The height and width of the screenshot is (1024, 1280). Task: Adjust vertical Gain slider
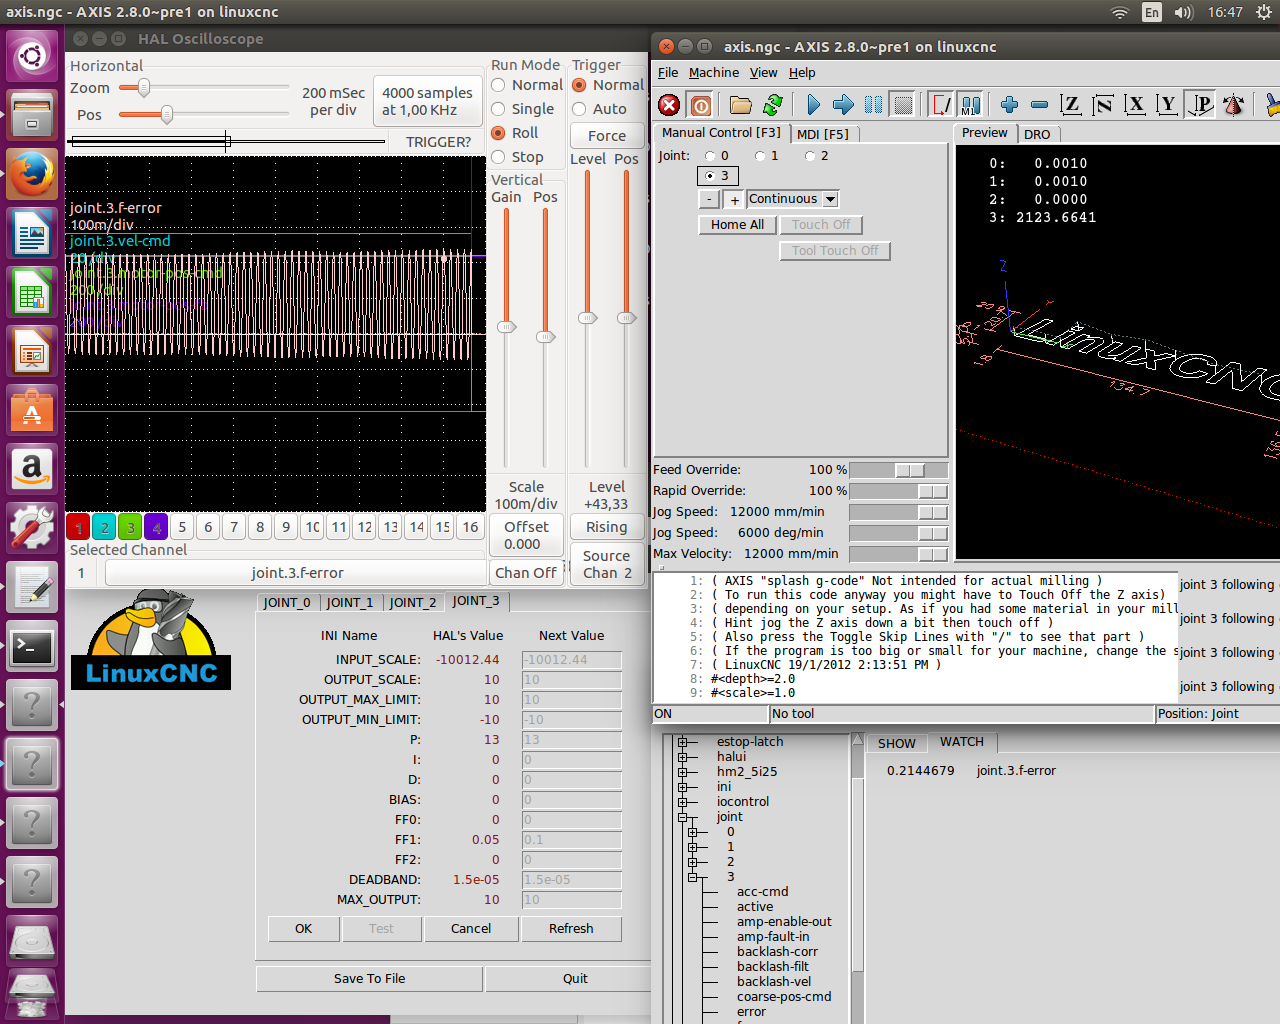[x=507, y=326]
